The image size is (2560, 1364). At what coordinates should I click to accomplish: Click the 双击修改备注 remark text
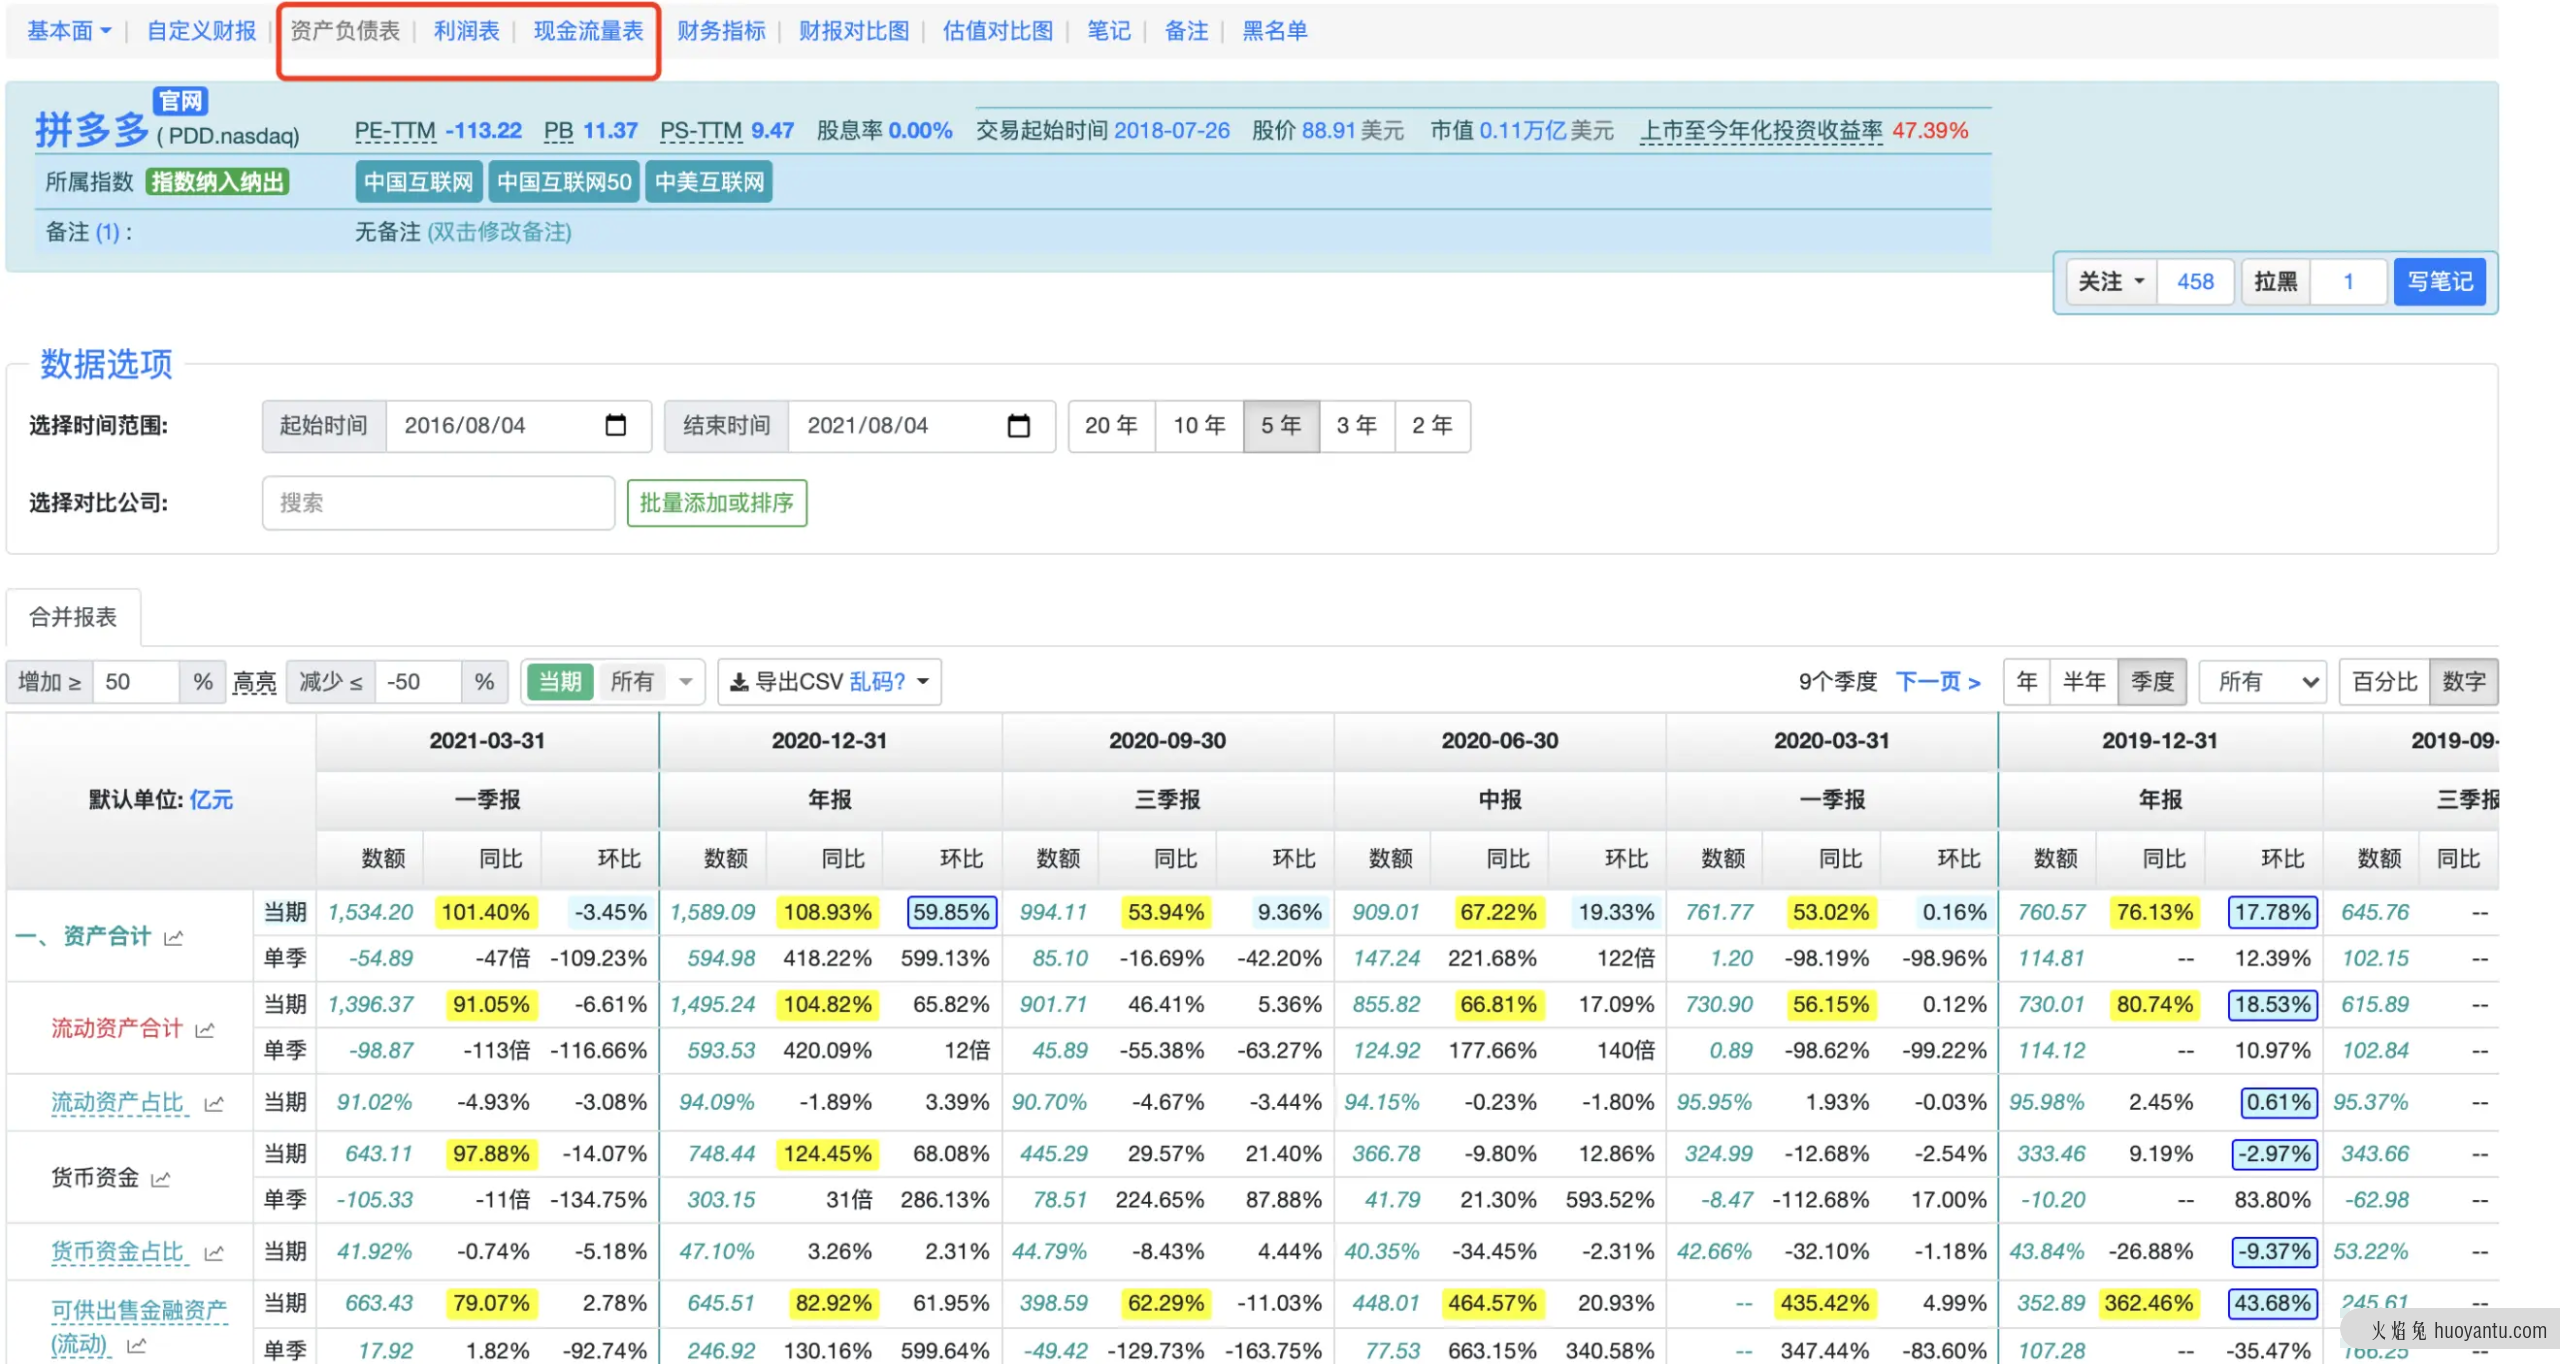[499, 232]
